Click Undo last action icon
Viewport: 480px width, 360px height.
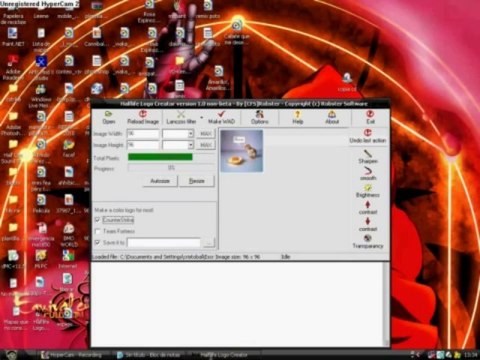[x=368, y=136]
